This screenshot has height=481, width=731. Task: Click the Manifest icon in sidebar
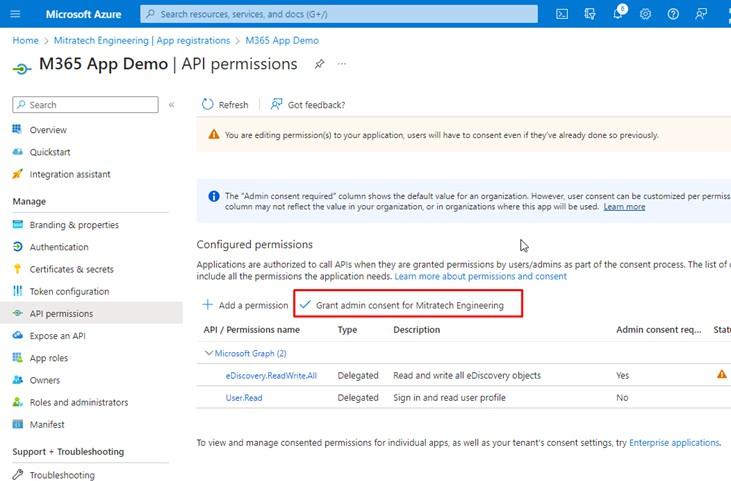coord(18,424)
